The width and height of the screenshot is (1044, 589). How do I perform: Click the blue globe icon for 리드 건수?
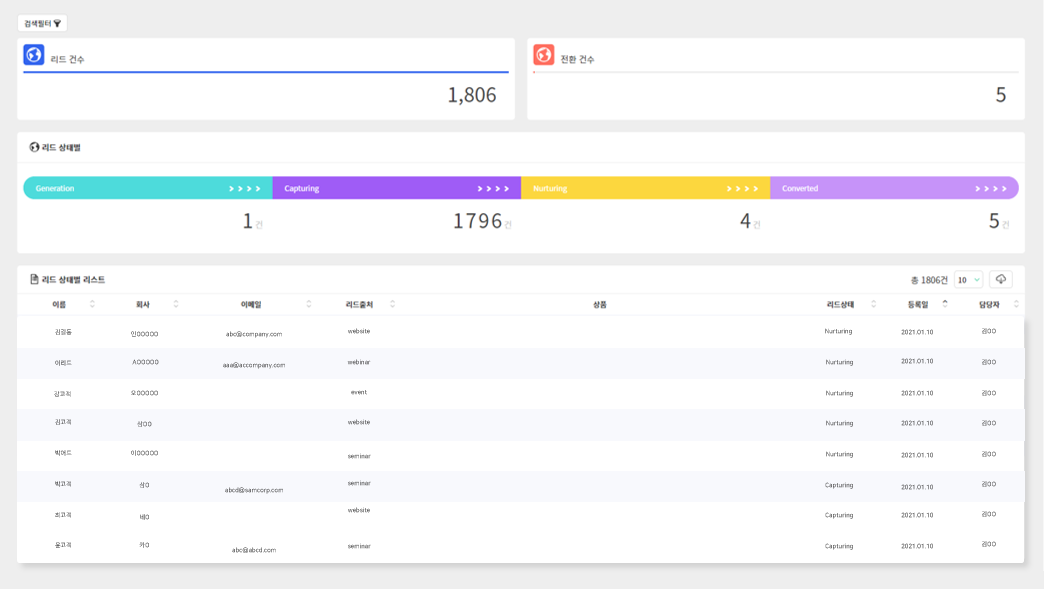pyautogui.click(x=34, y=55)
